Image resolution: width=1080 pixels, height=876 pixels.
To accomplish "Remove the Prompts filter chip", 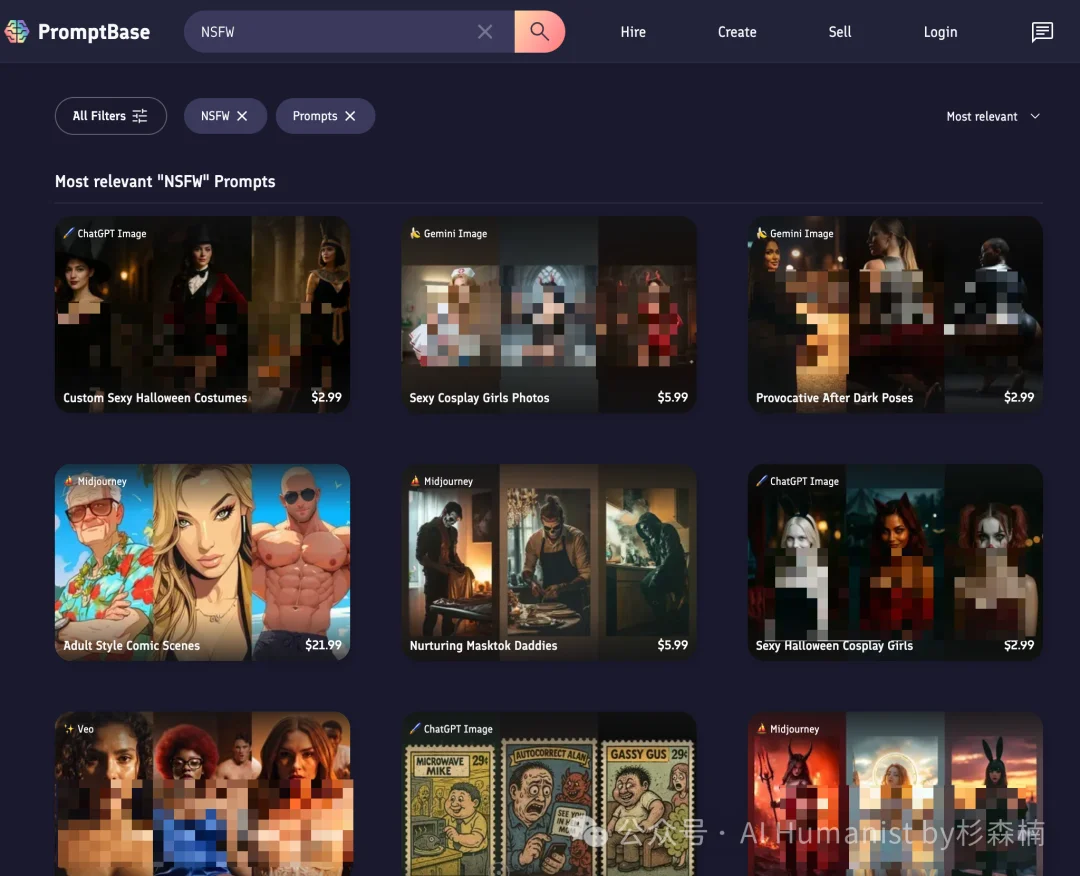I will 350,116.
